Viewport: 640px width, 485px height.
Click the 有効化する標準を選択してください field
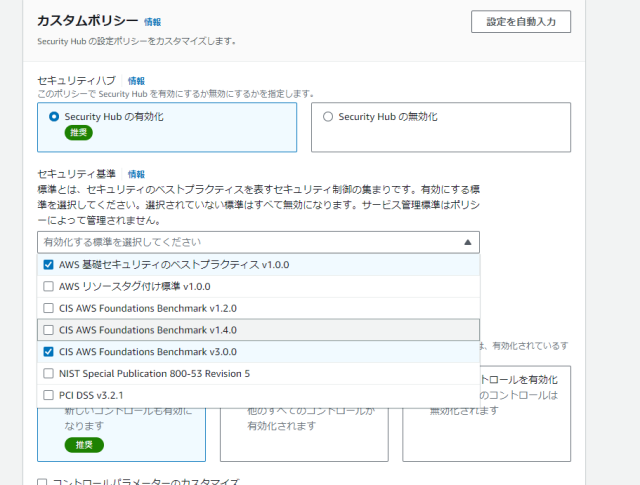pyautogui.click(x=258, y=242)
